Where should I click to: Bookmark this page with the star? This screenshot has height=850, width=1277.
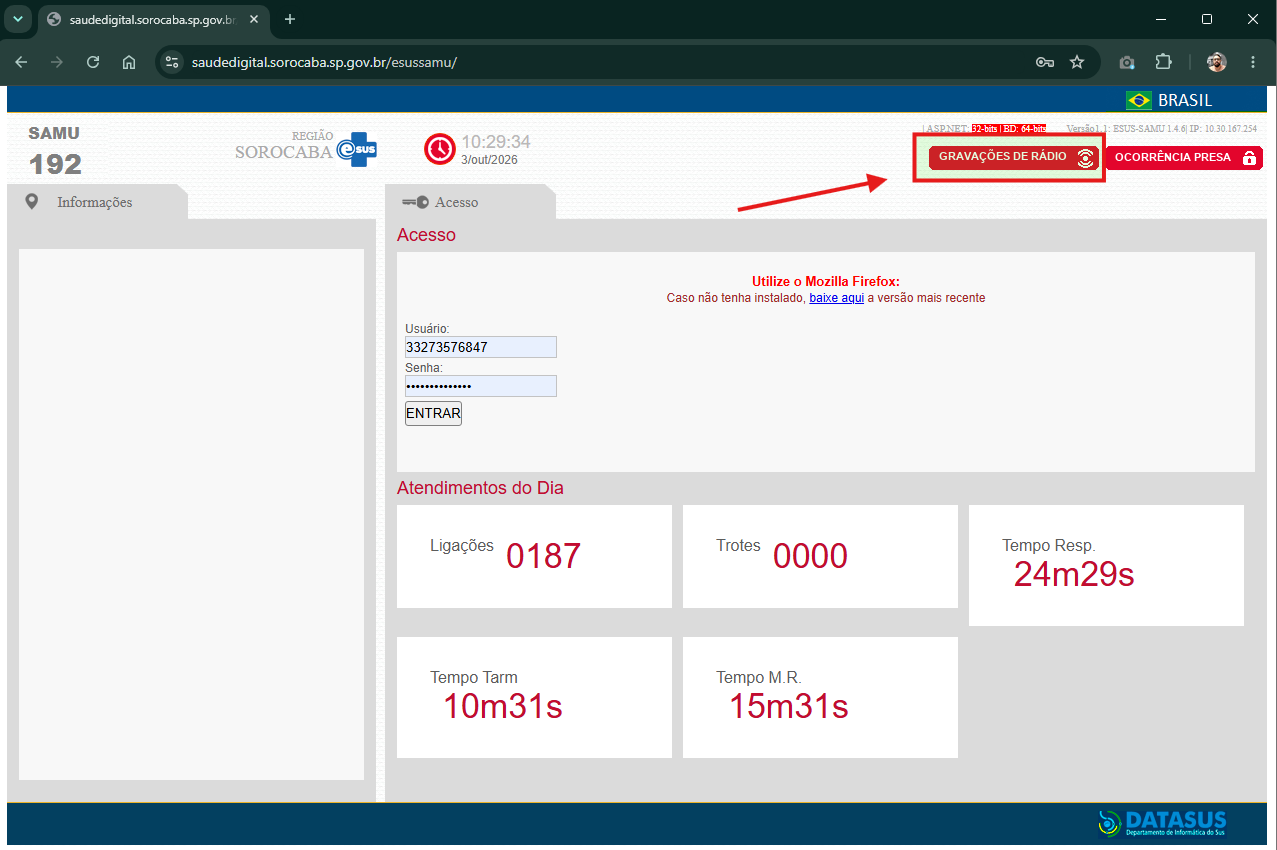coord(1077,62)
